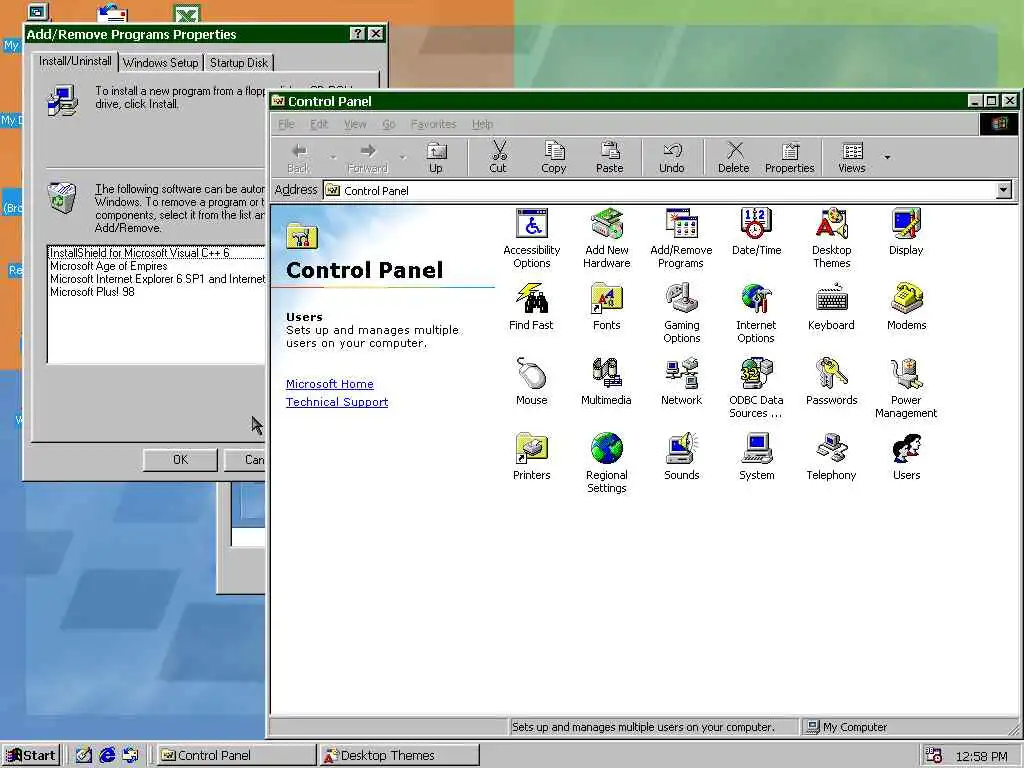Click the Task Scheduler tray icon

point(934,756)
